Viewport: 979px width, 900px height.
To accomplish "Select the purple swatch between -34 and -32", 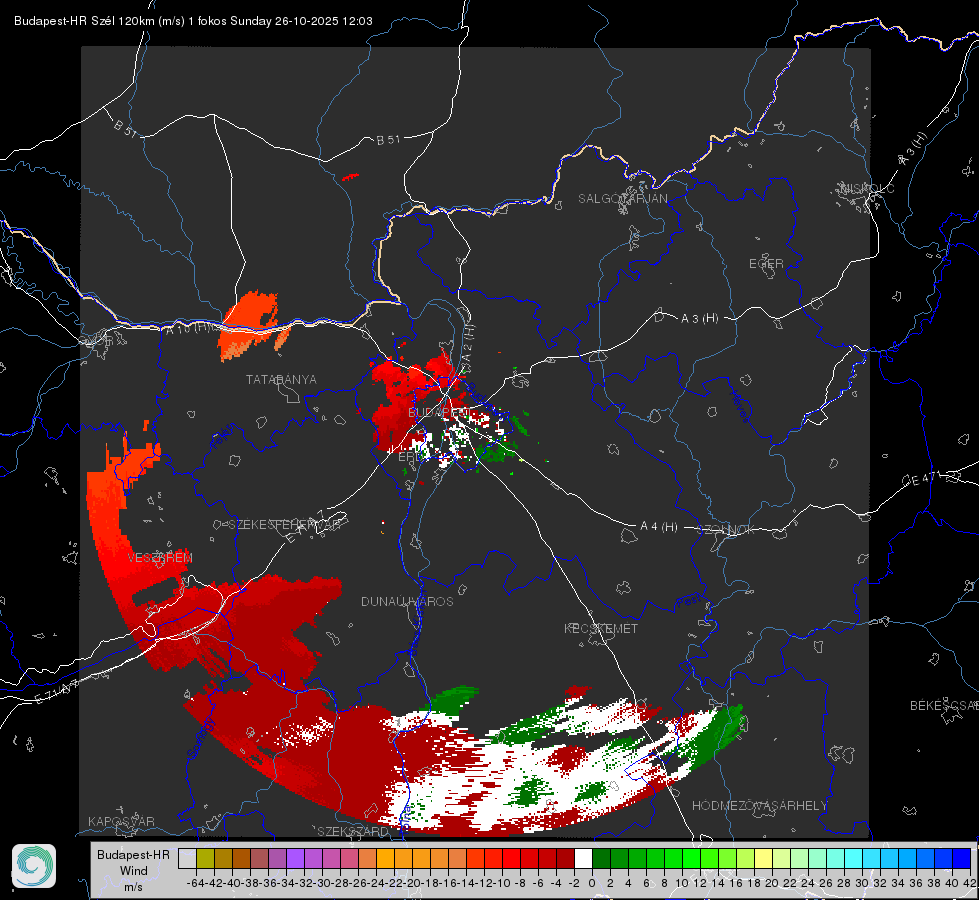I will [x=295, y=859].
